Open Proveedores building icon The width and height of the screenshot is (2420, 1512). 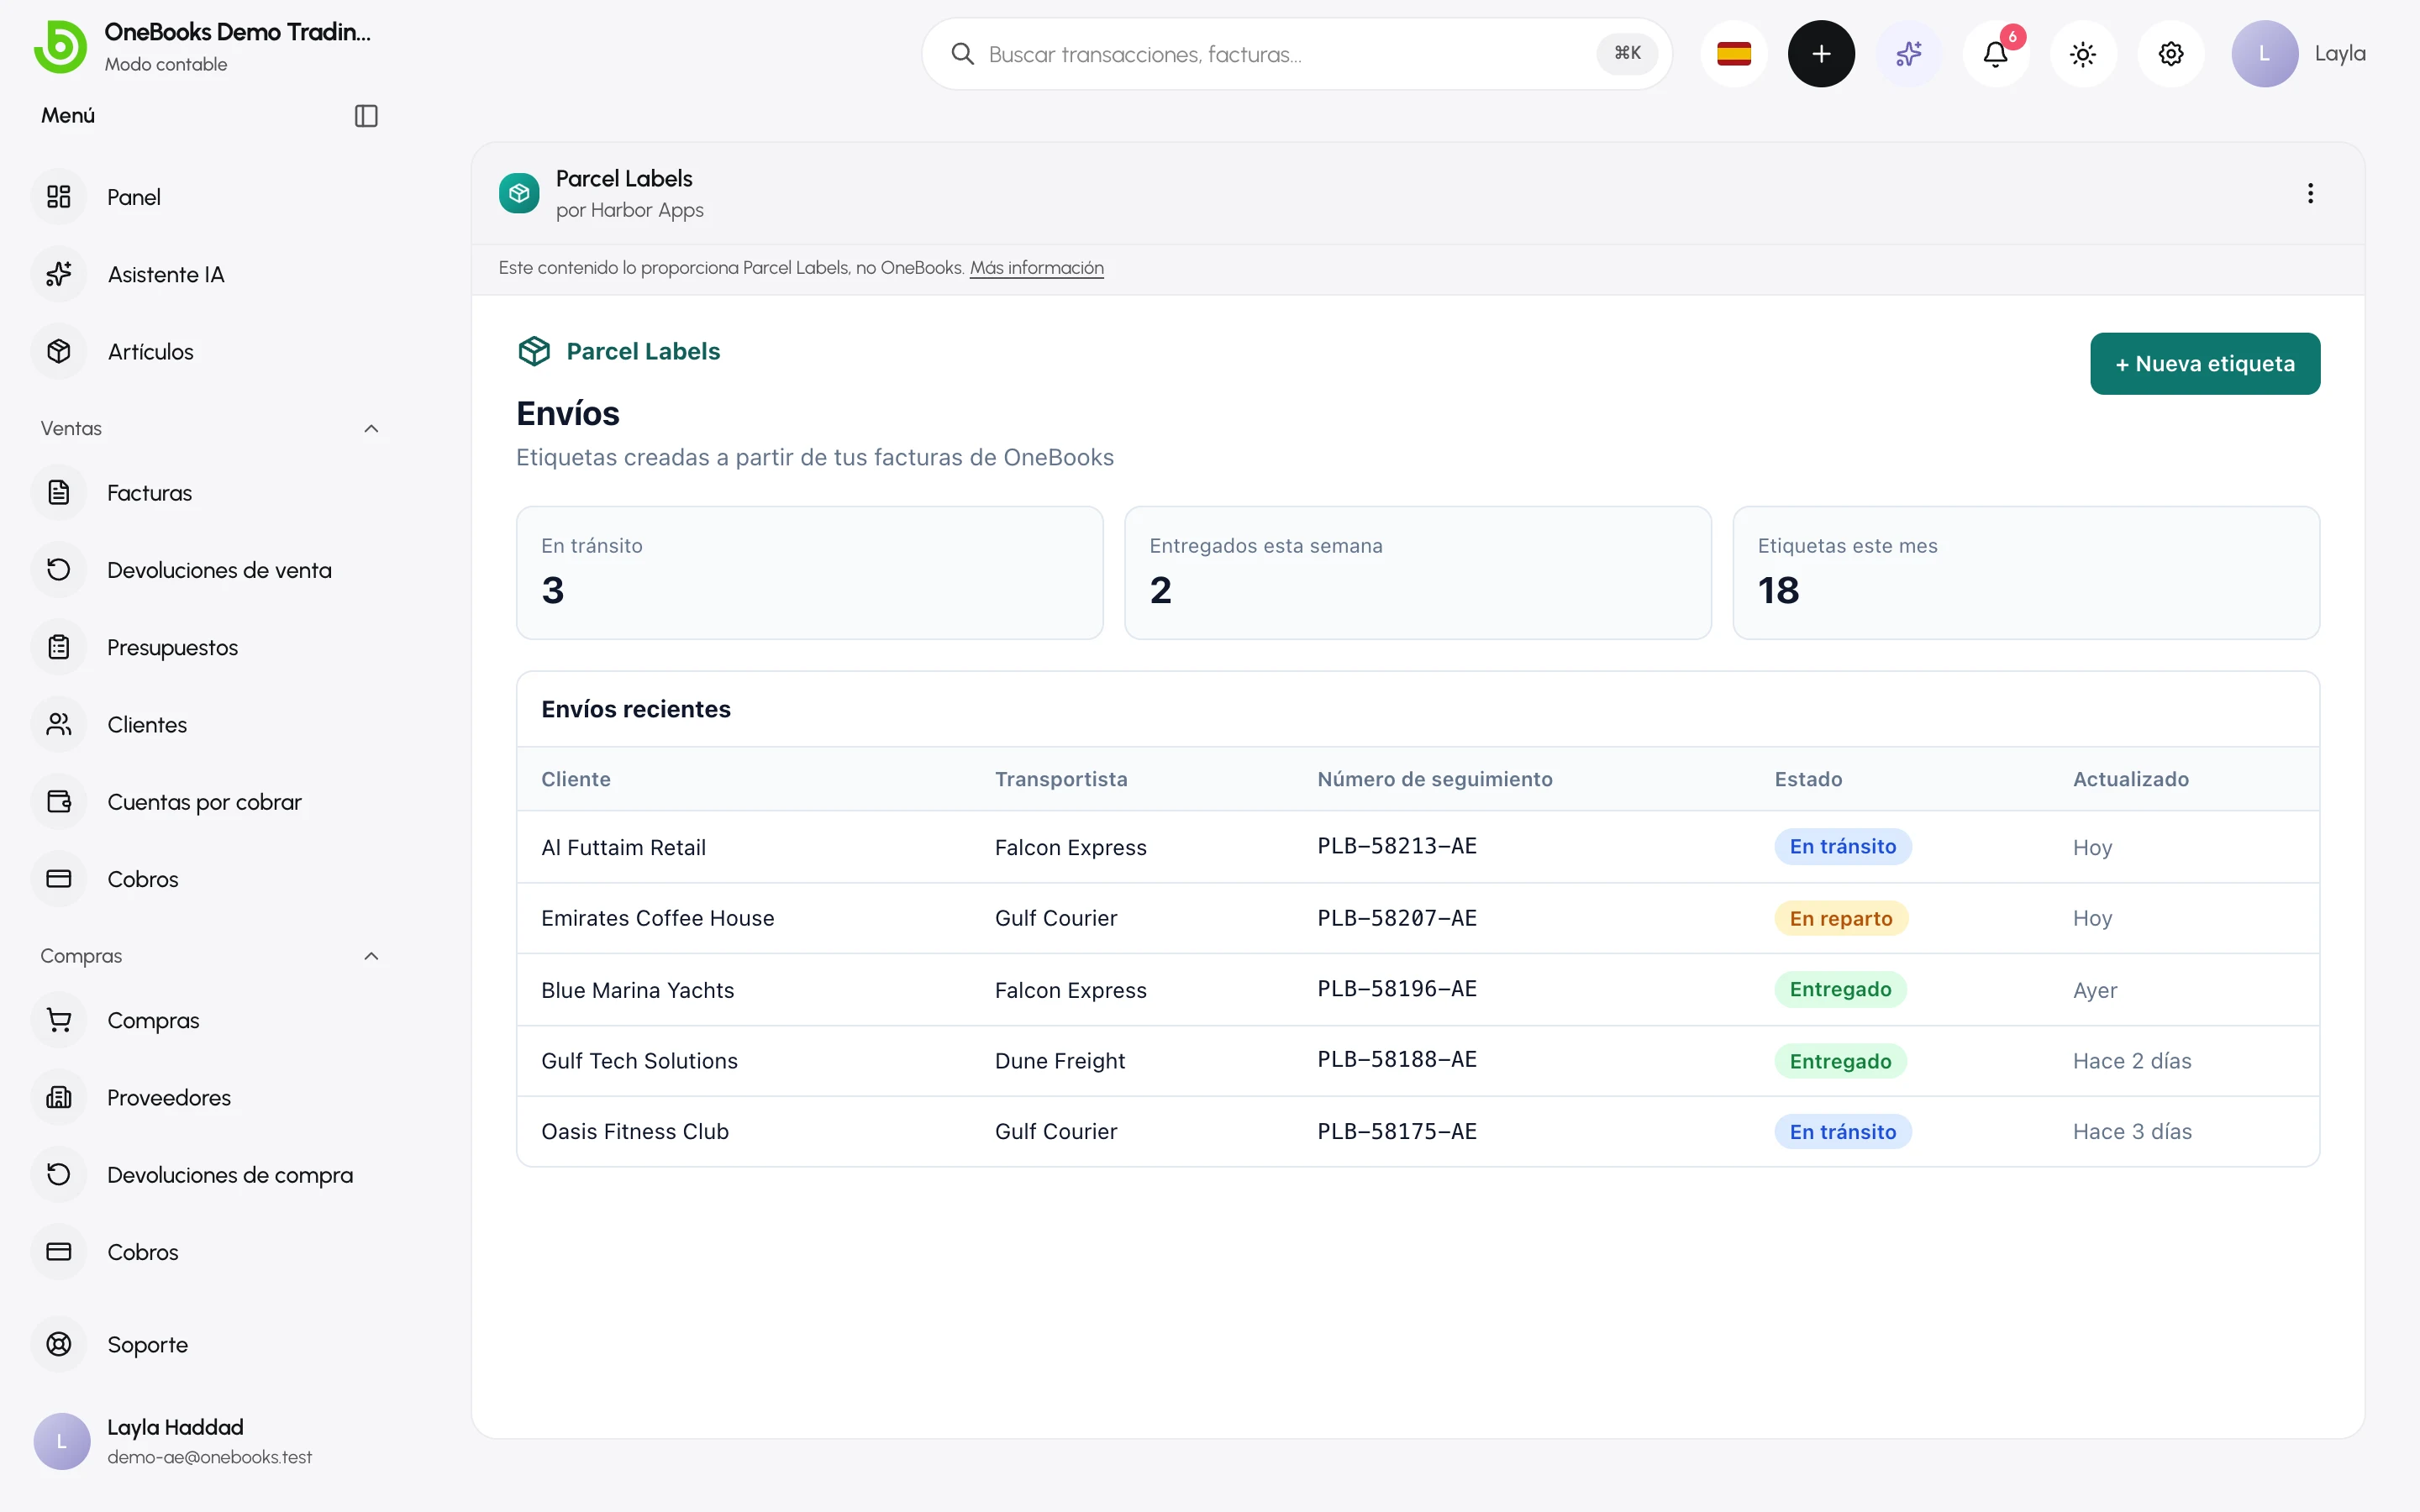coord(59,1097)
